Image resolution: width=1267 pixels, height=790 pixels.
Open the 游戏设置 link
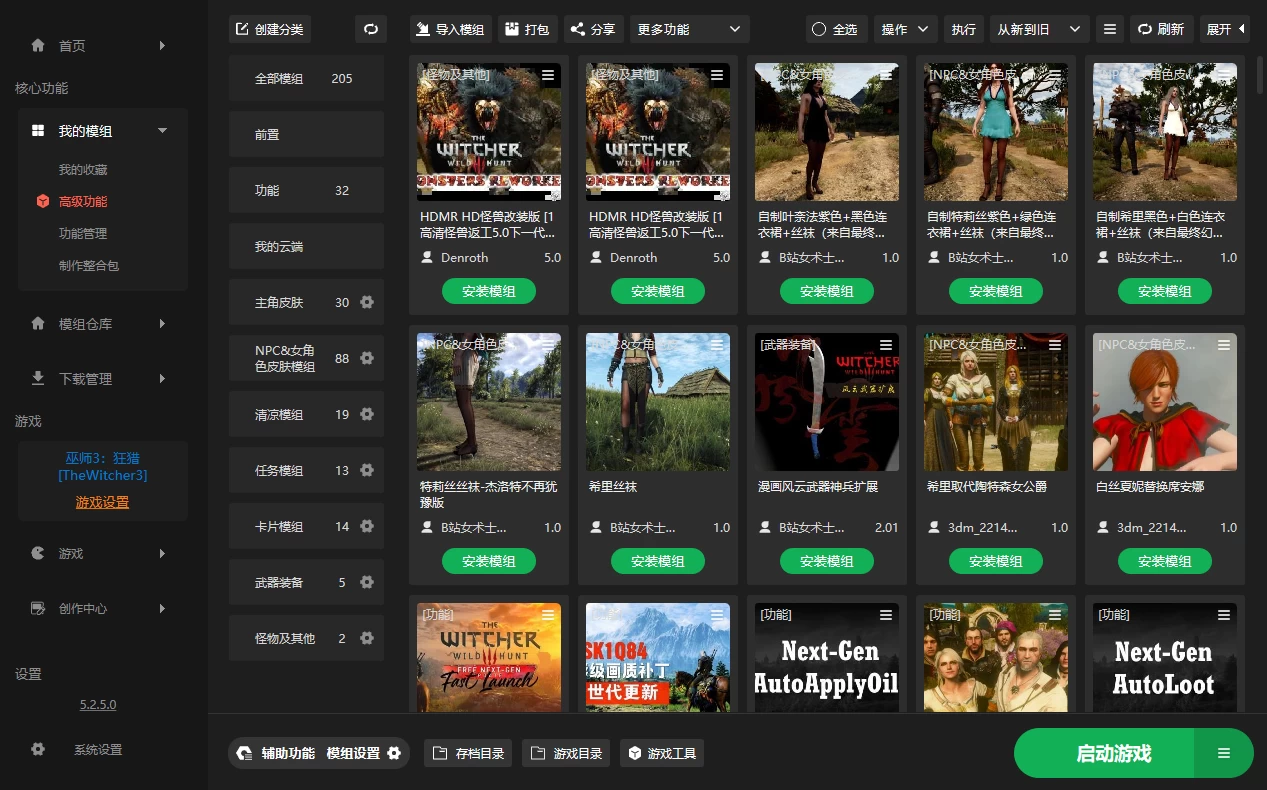coord(102,501)
